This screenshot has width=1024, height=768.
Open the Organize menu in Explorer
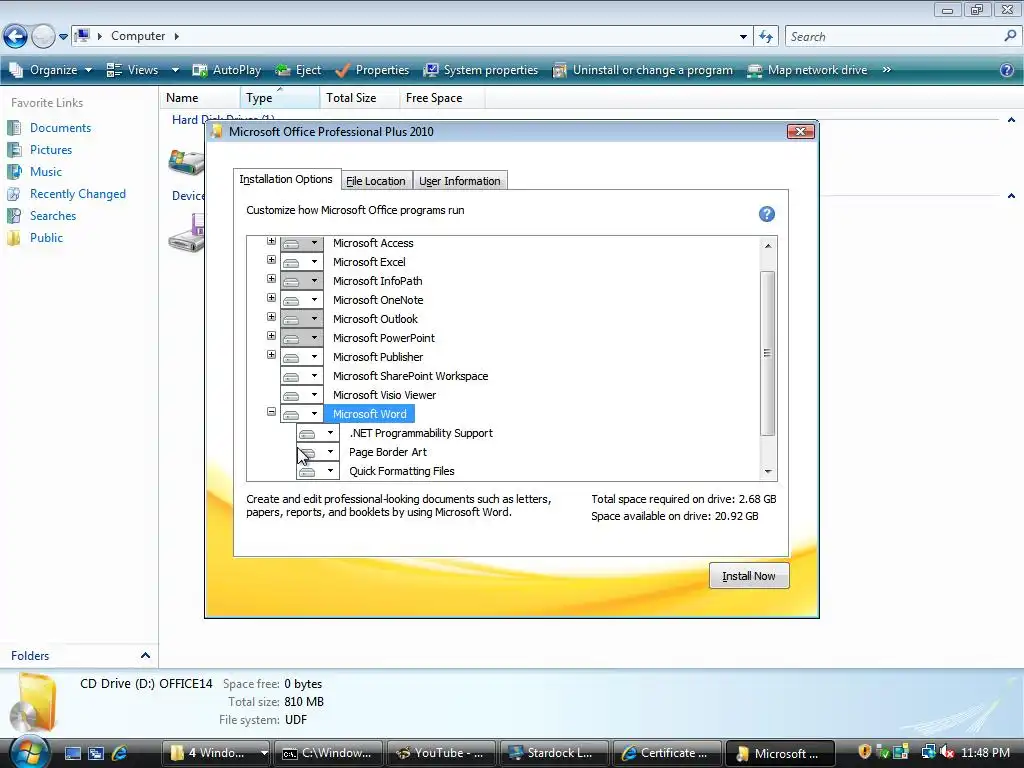coord(51,70)
